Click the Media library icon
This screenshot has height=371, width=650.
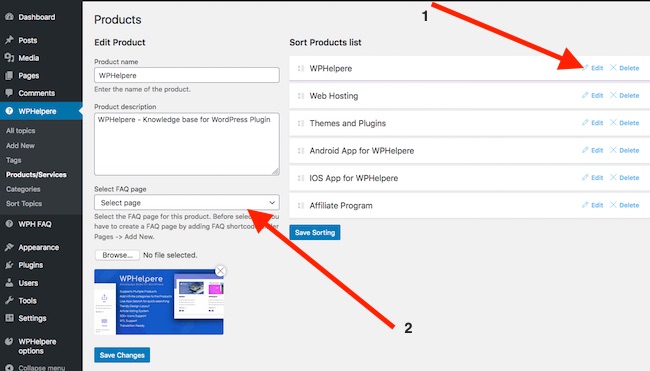tap(9, 58)
